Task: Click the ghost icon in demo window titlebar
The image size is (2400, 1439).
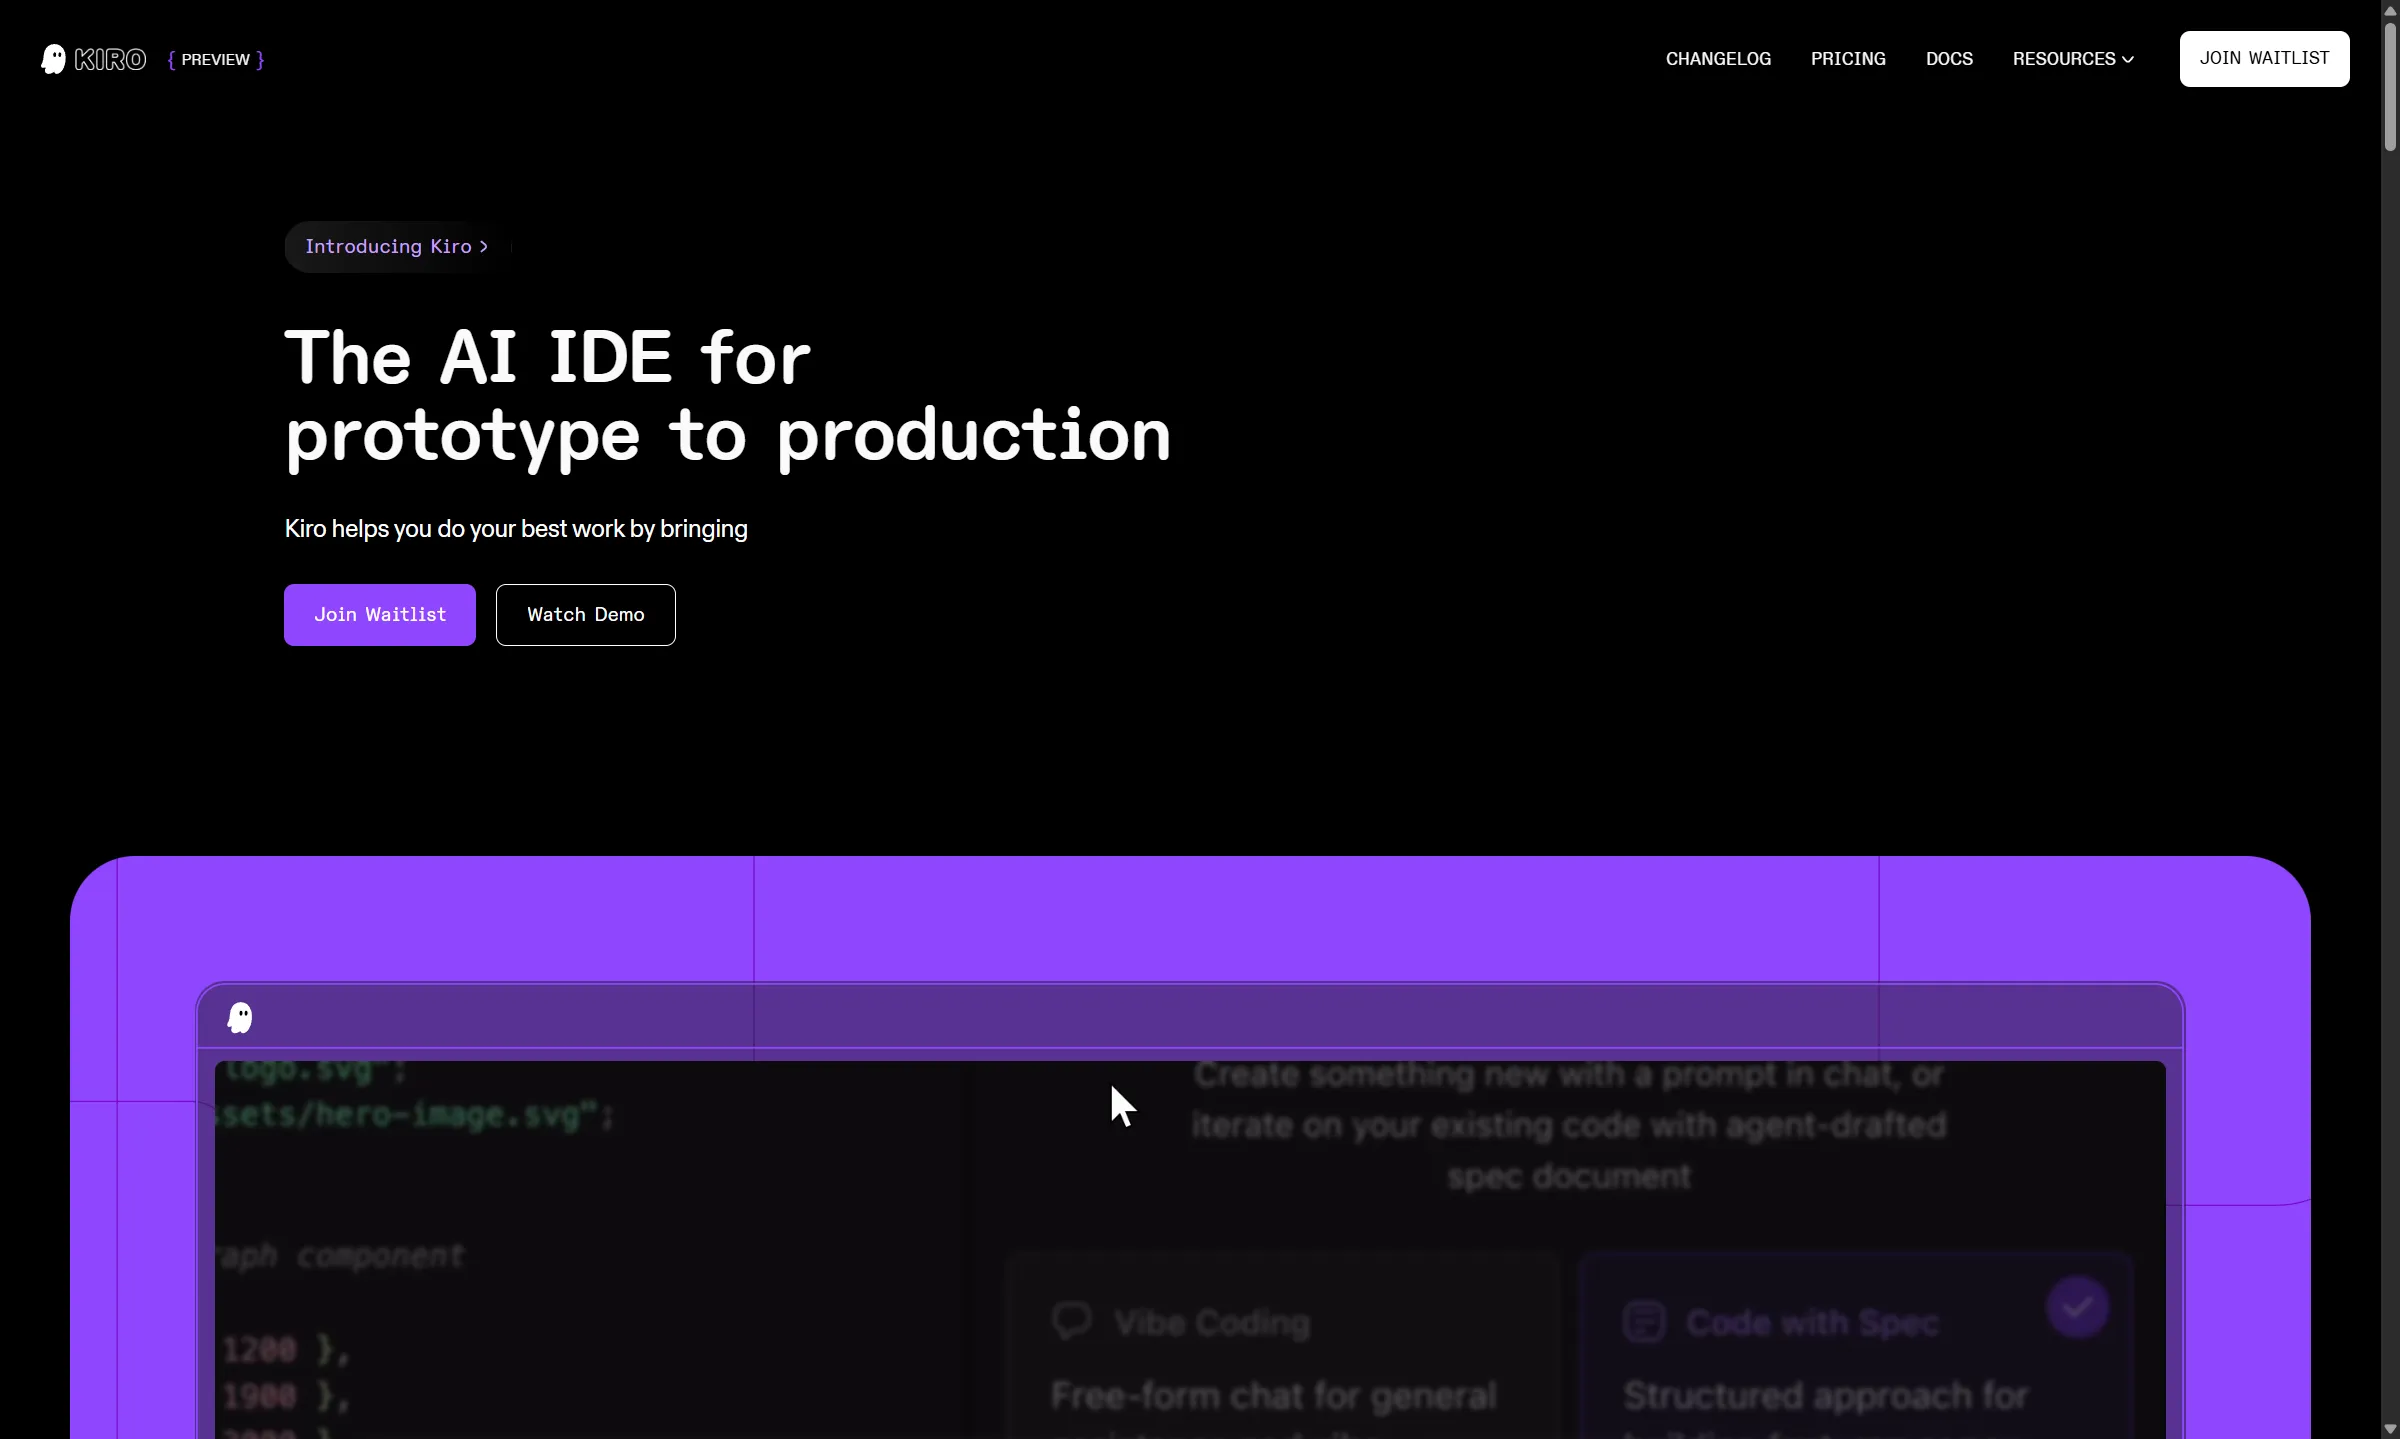Action: (240, 1018)
